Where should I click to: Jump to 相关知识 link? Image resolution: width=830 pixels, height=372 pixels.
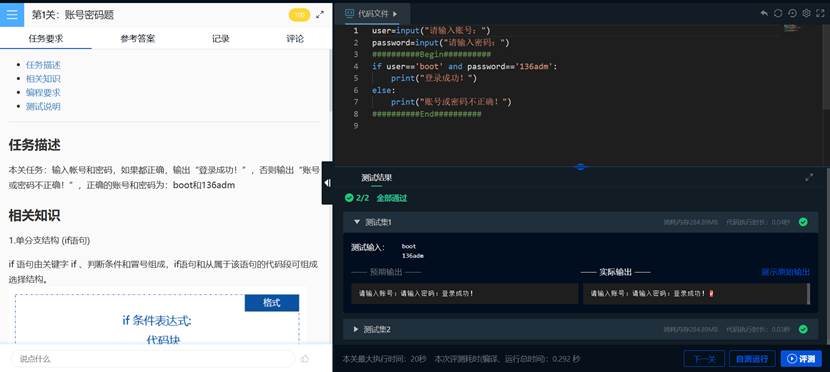(43, 79)
